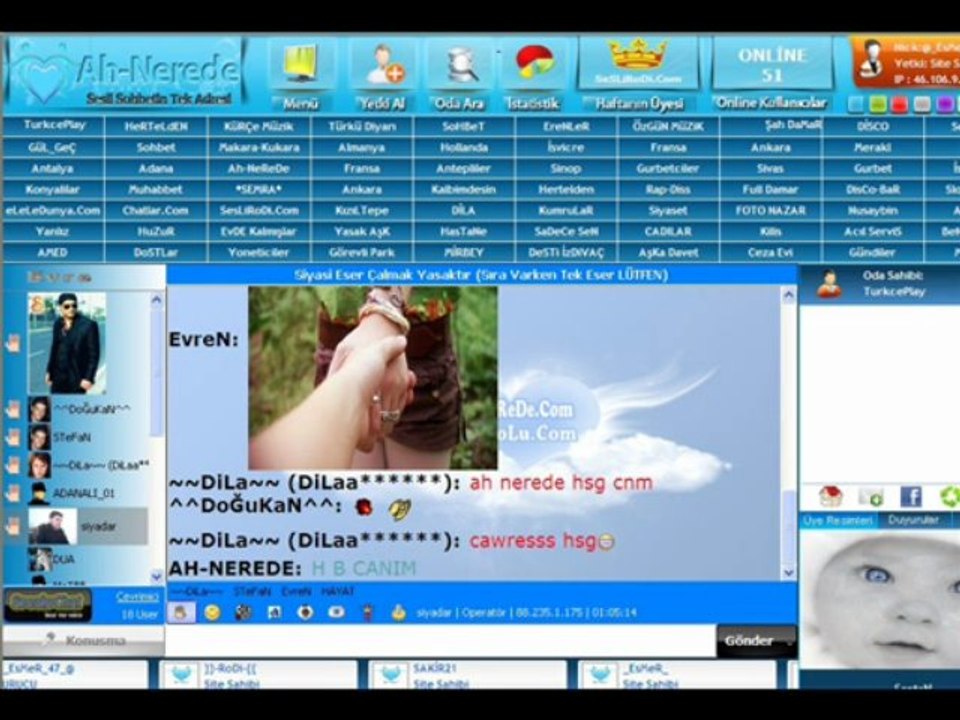Click hand icon beside STeFaN

[x=13, y=437]
